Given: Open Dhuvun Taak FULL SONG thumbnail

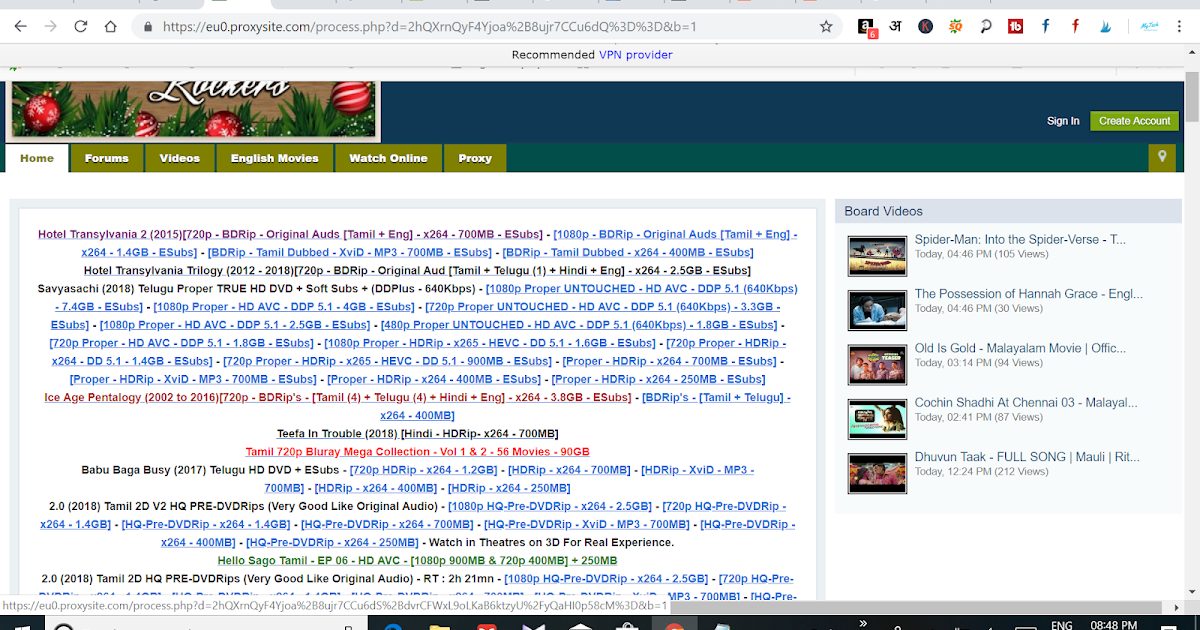Looking at the screenshot, I should pos(877,473).
